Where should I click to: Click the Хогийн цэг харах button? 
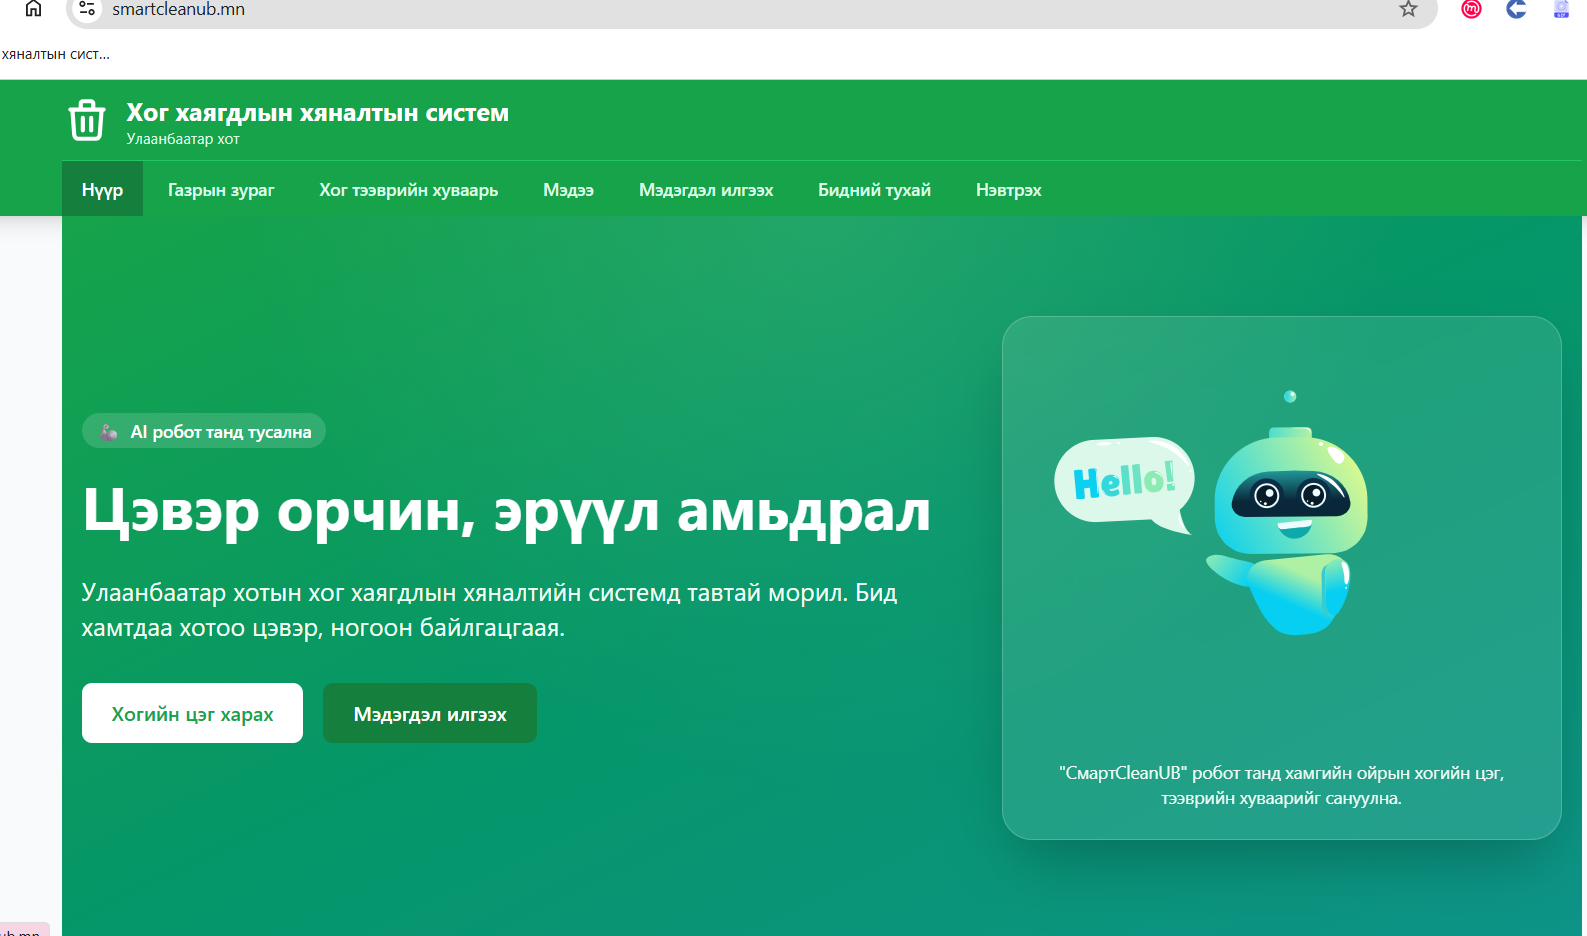(x=192, y=713)
